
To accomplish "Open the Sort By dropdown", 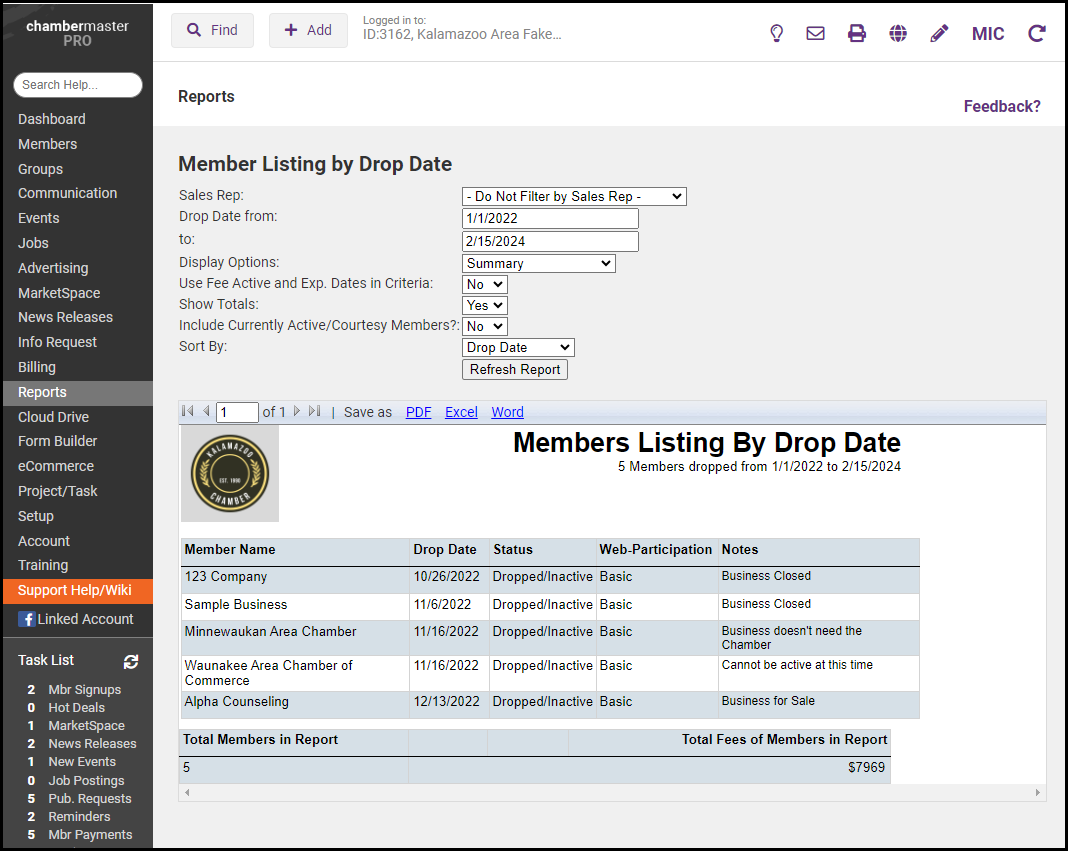I will point(518,348).
